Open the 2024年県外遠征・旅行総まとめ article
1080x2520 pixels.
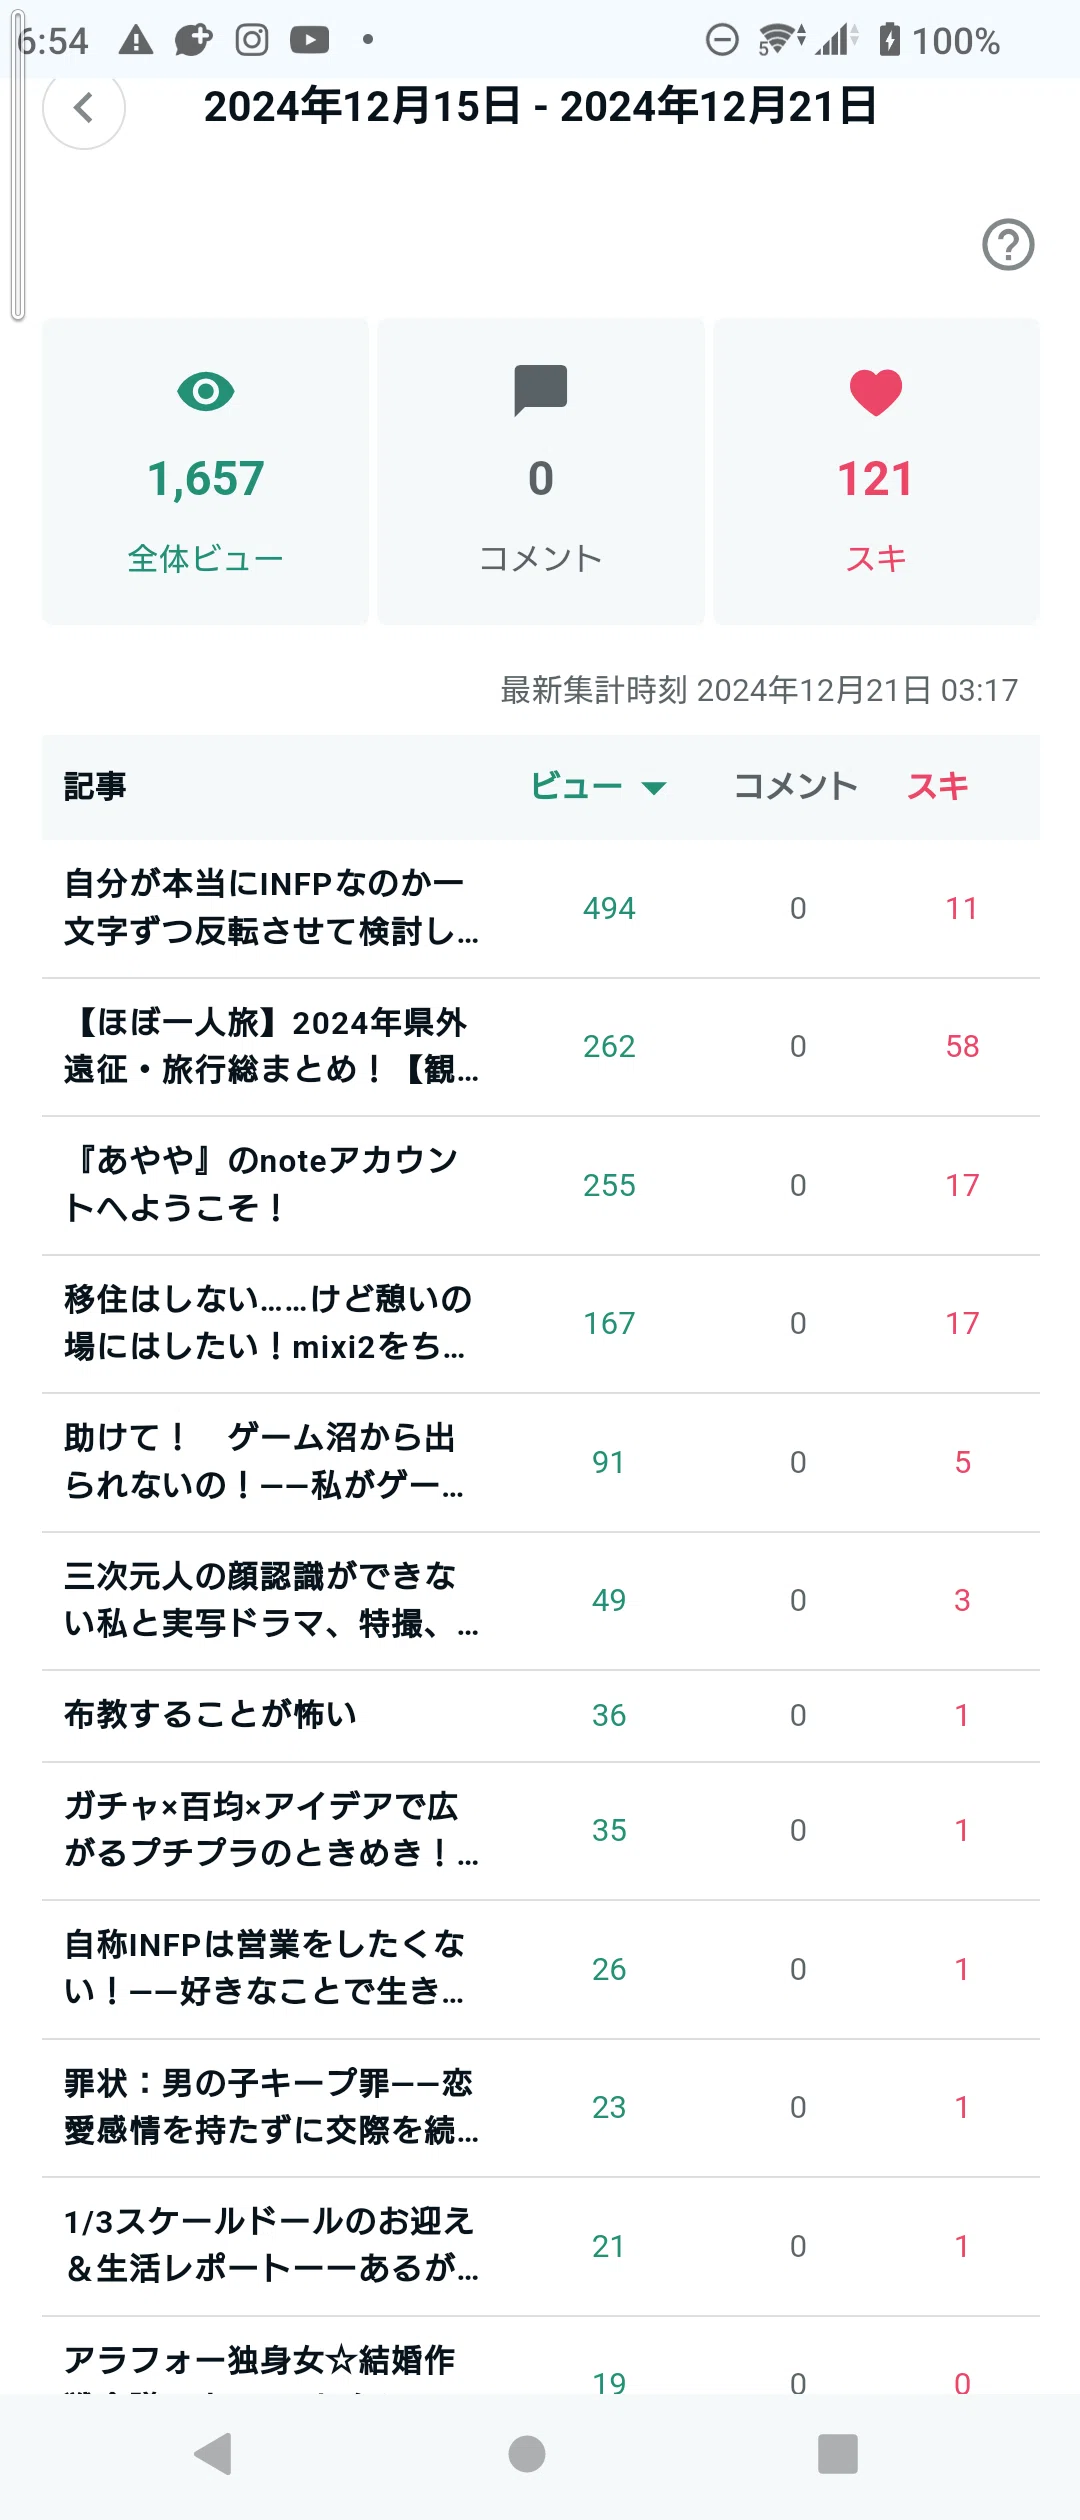(x=541, y=1047)
